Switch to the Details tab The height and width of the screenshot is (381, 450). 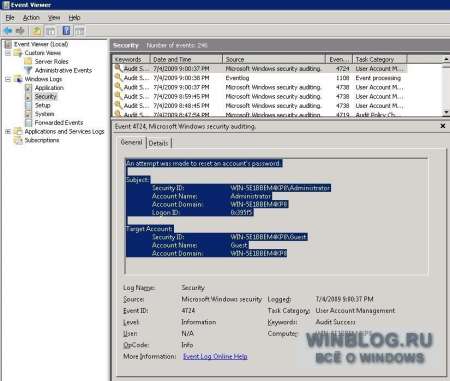[x=158, y=143]
